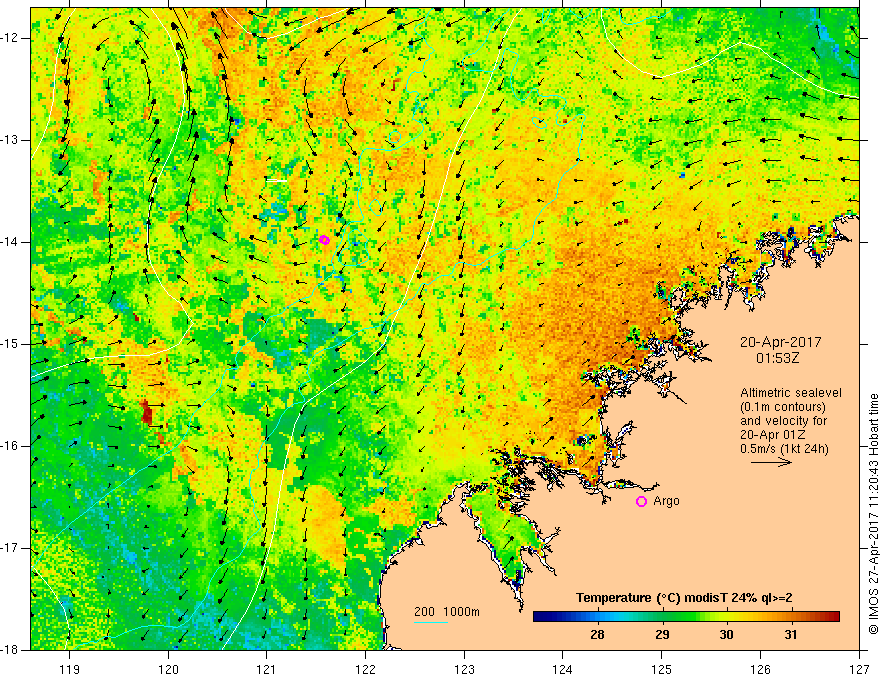Click latitude label -16
Screen dimensions: 880x680
[12, 446]
